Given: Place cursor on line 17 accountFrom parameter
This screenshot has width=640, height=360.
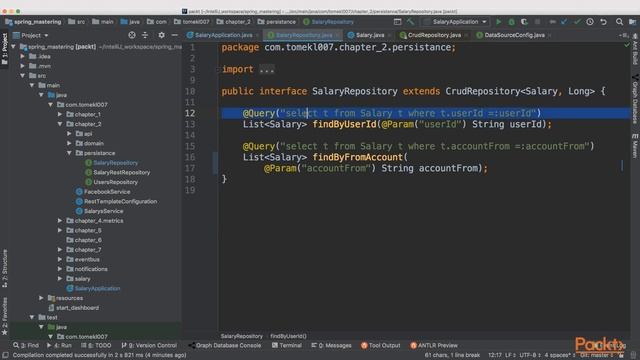Looking at the screenshot, I should coord(448,168).
